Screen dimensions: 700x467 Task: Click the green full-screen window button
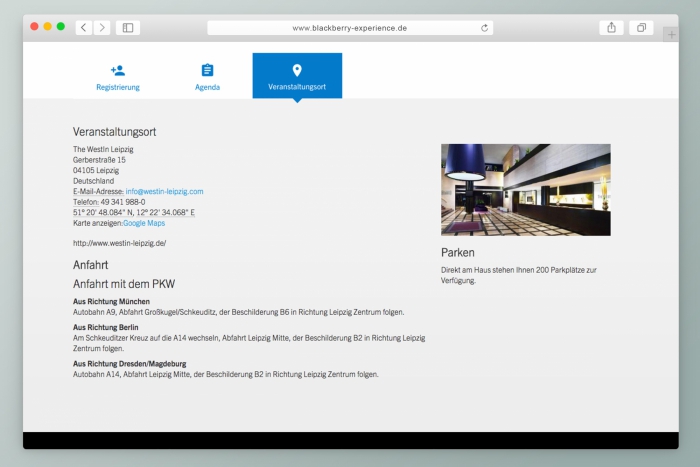pos(61,26)
